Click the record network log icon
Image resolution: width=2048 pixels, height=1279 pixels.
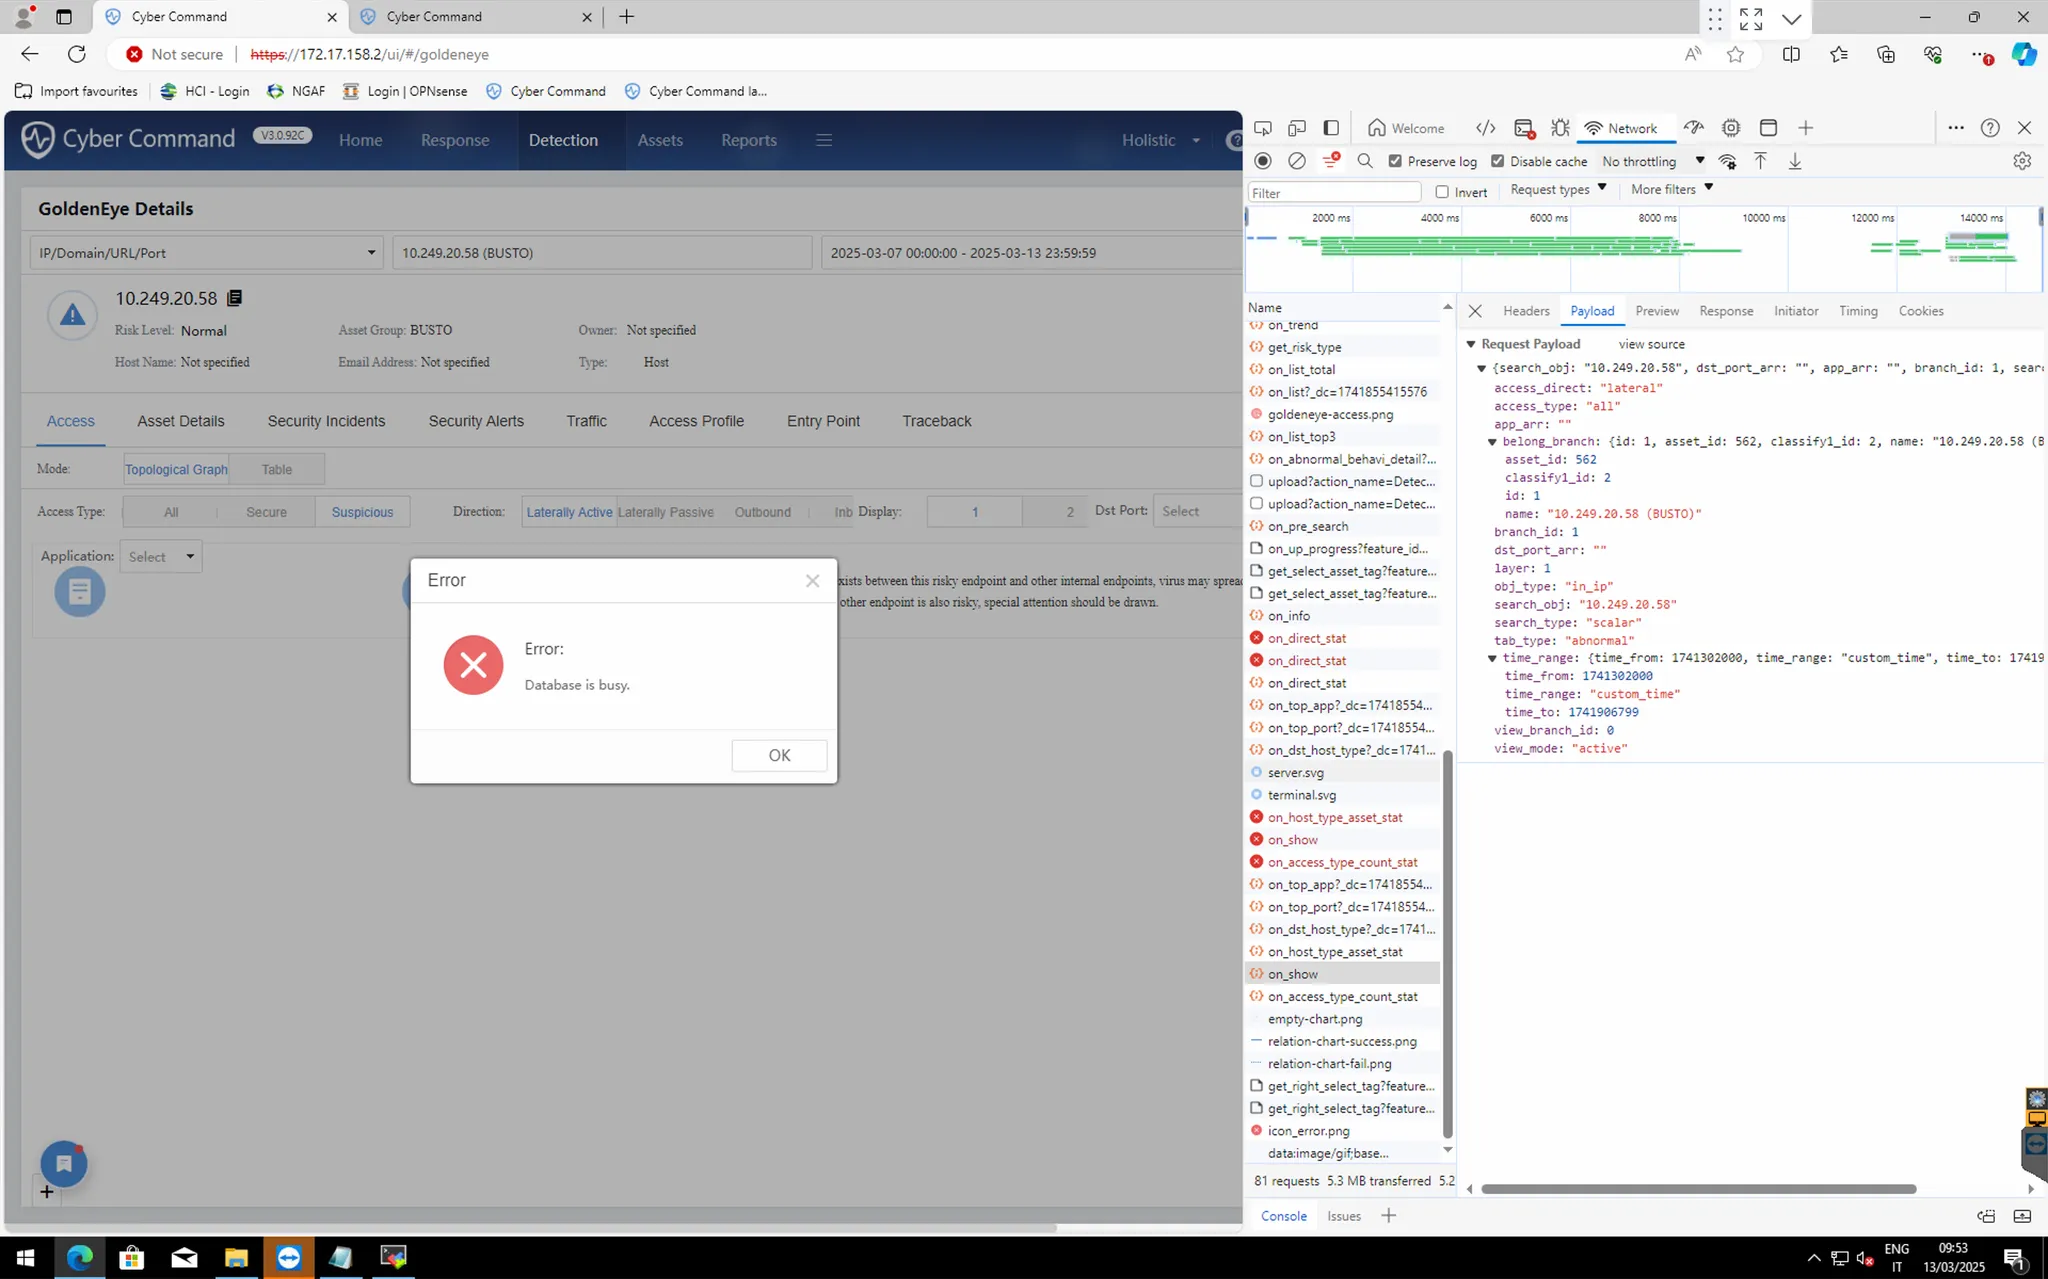coord(1263,161)
